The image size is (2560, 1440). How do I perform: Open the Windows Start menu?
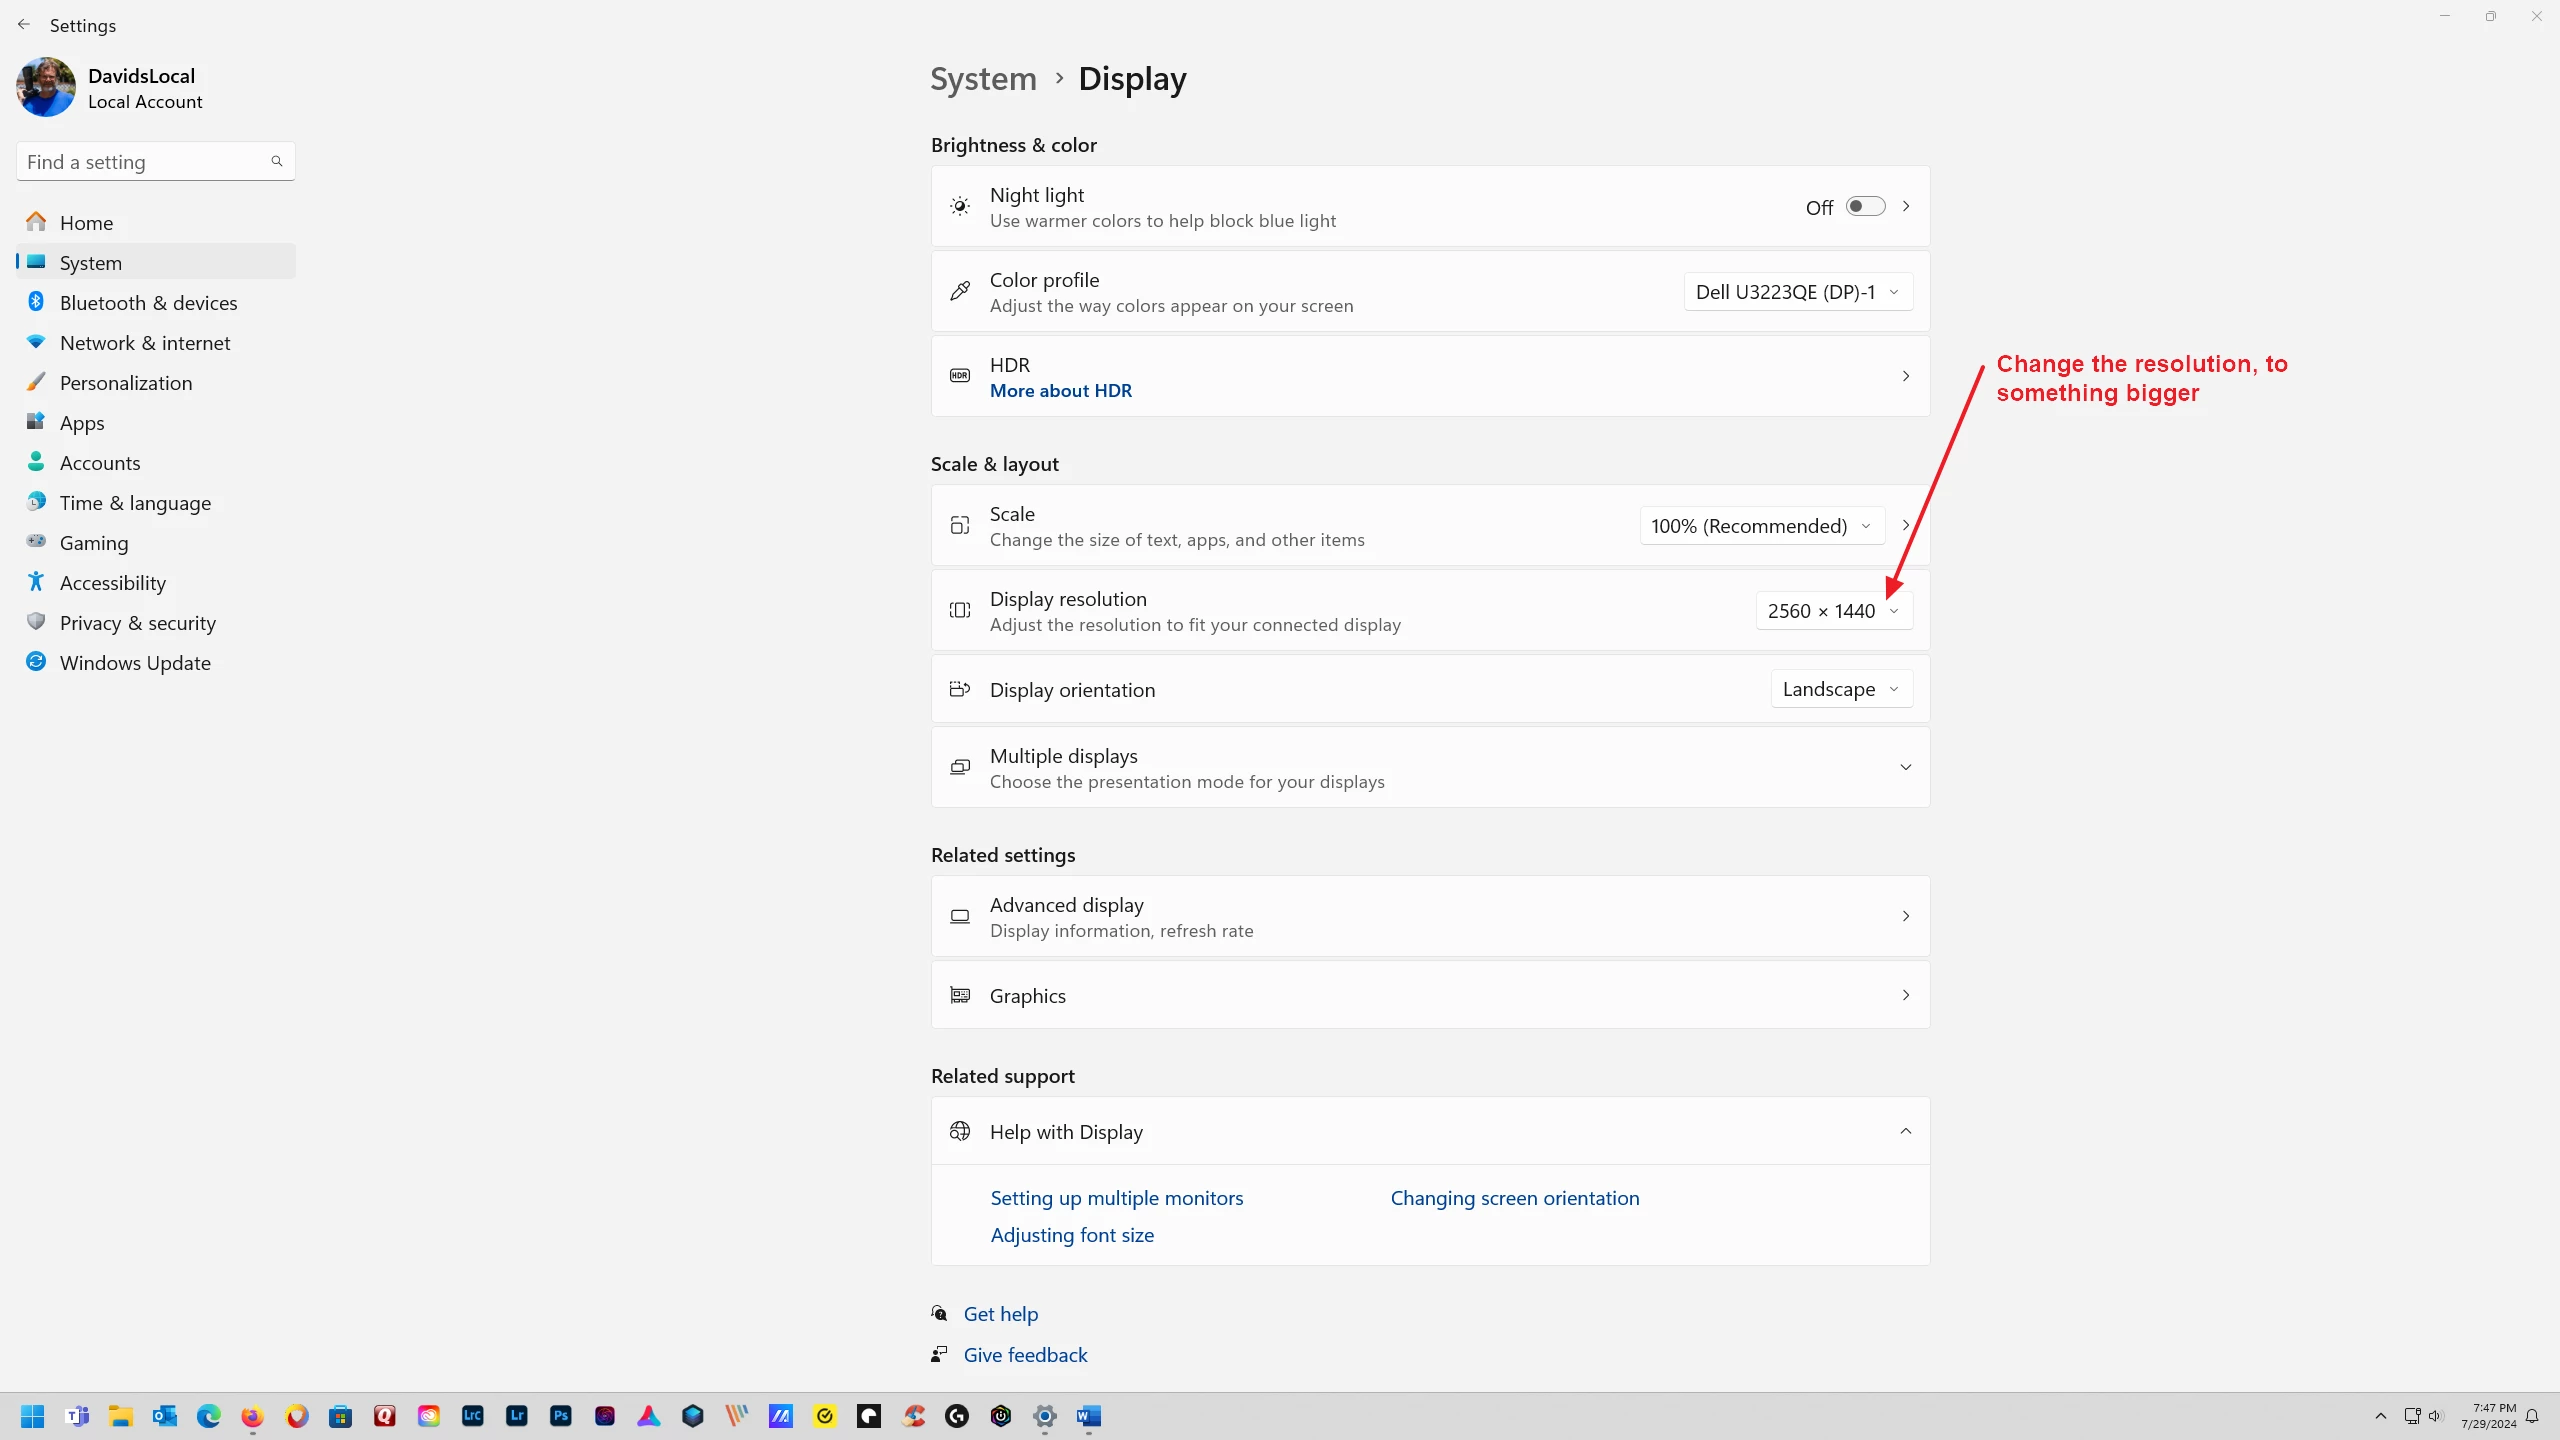(x=33, y=1416)
